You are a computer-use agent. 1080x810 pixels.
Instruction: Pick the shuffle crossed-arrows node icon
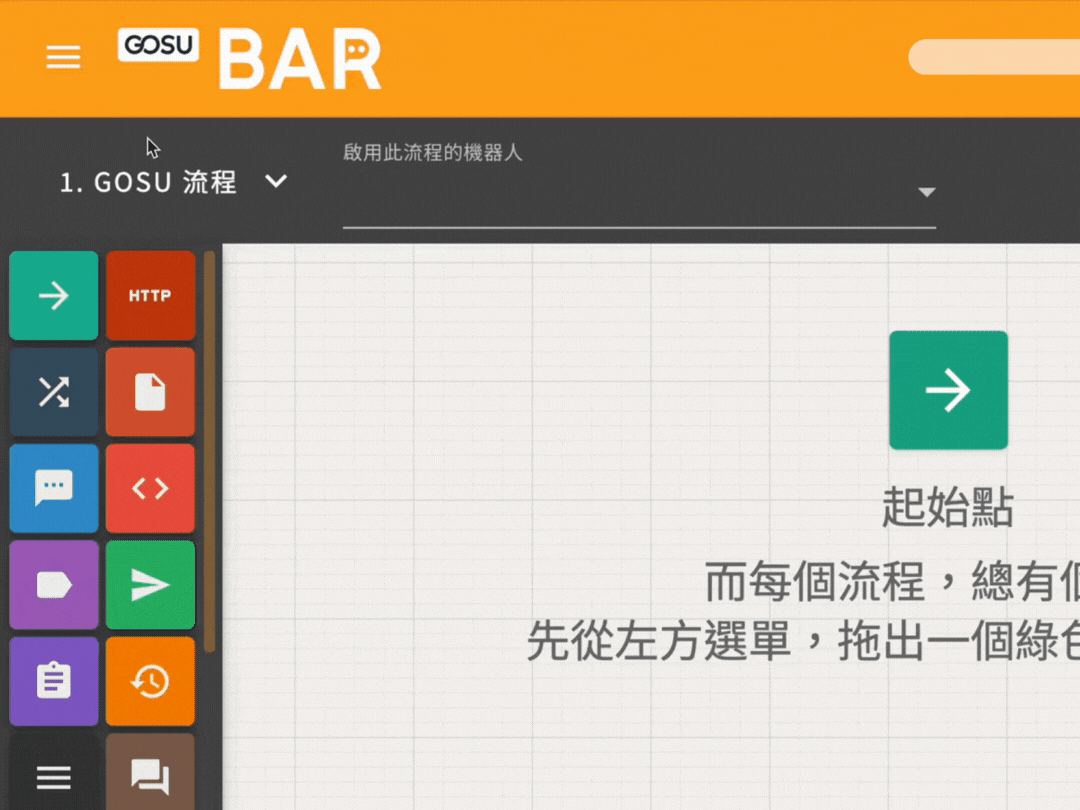(53, 391)
